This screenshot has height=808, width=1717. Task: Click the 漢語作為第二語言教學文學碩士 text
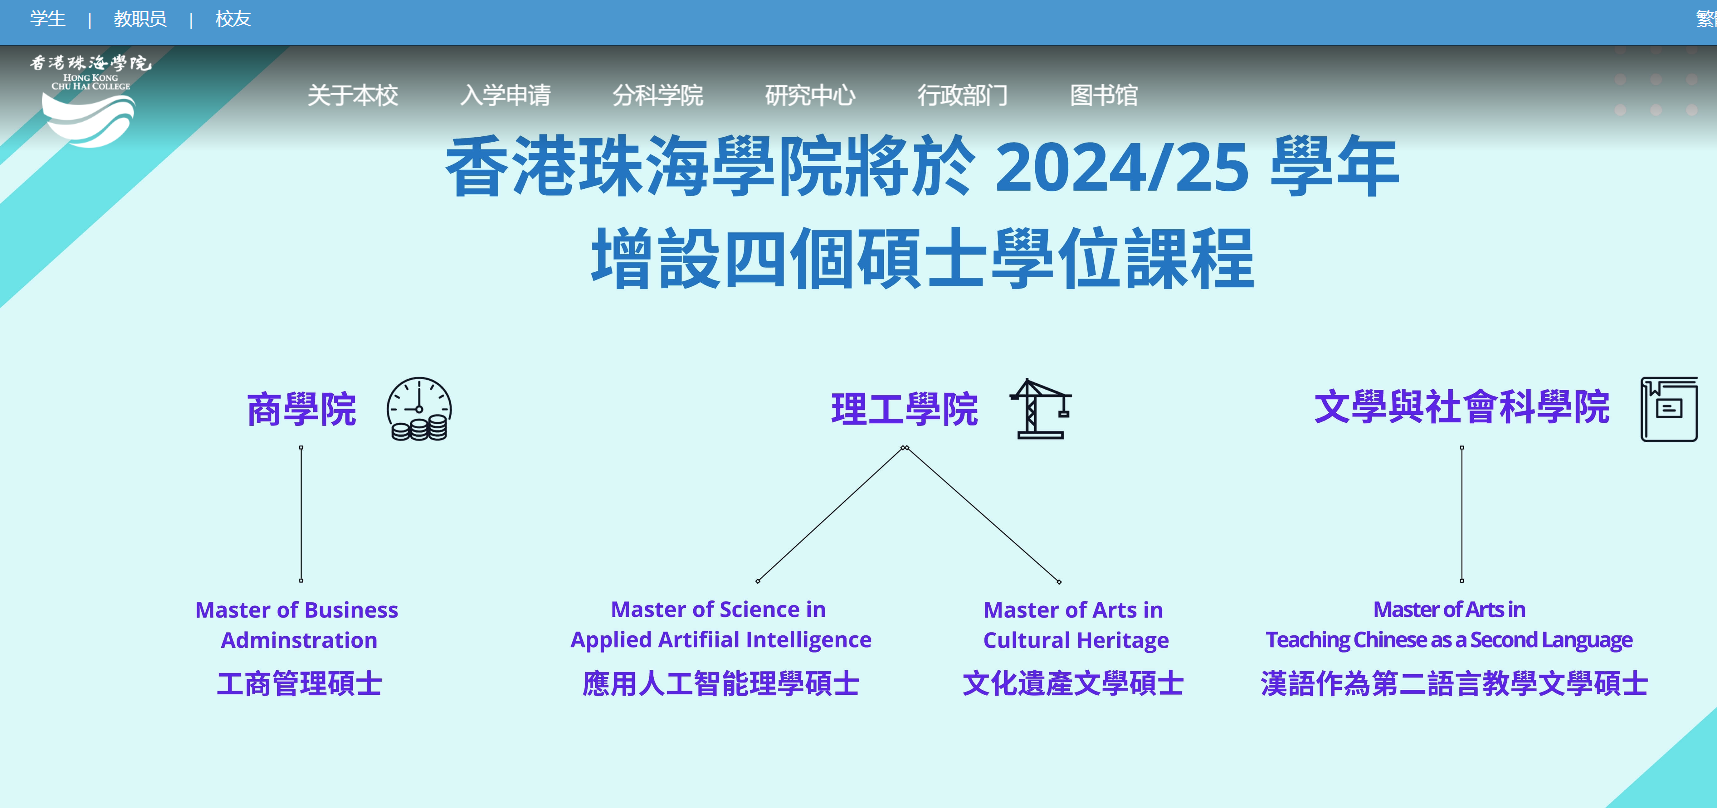(x=1454, y=684)
